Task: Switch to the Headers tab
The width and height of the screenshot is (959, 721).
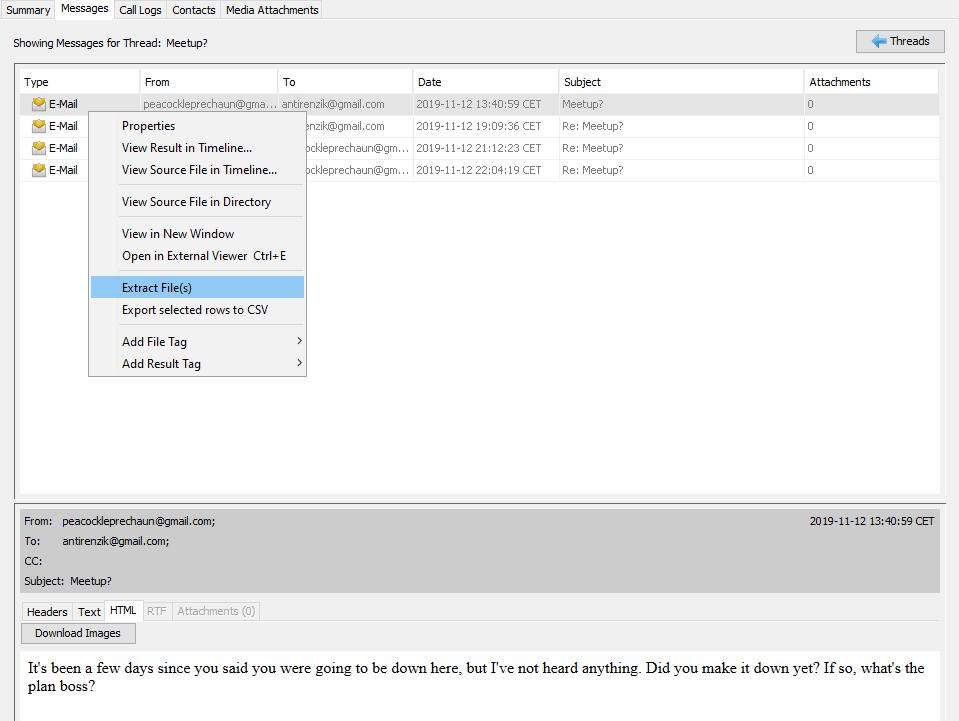Action: pyautogui.click(x=47, y=612)
